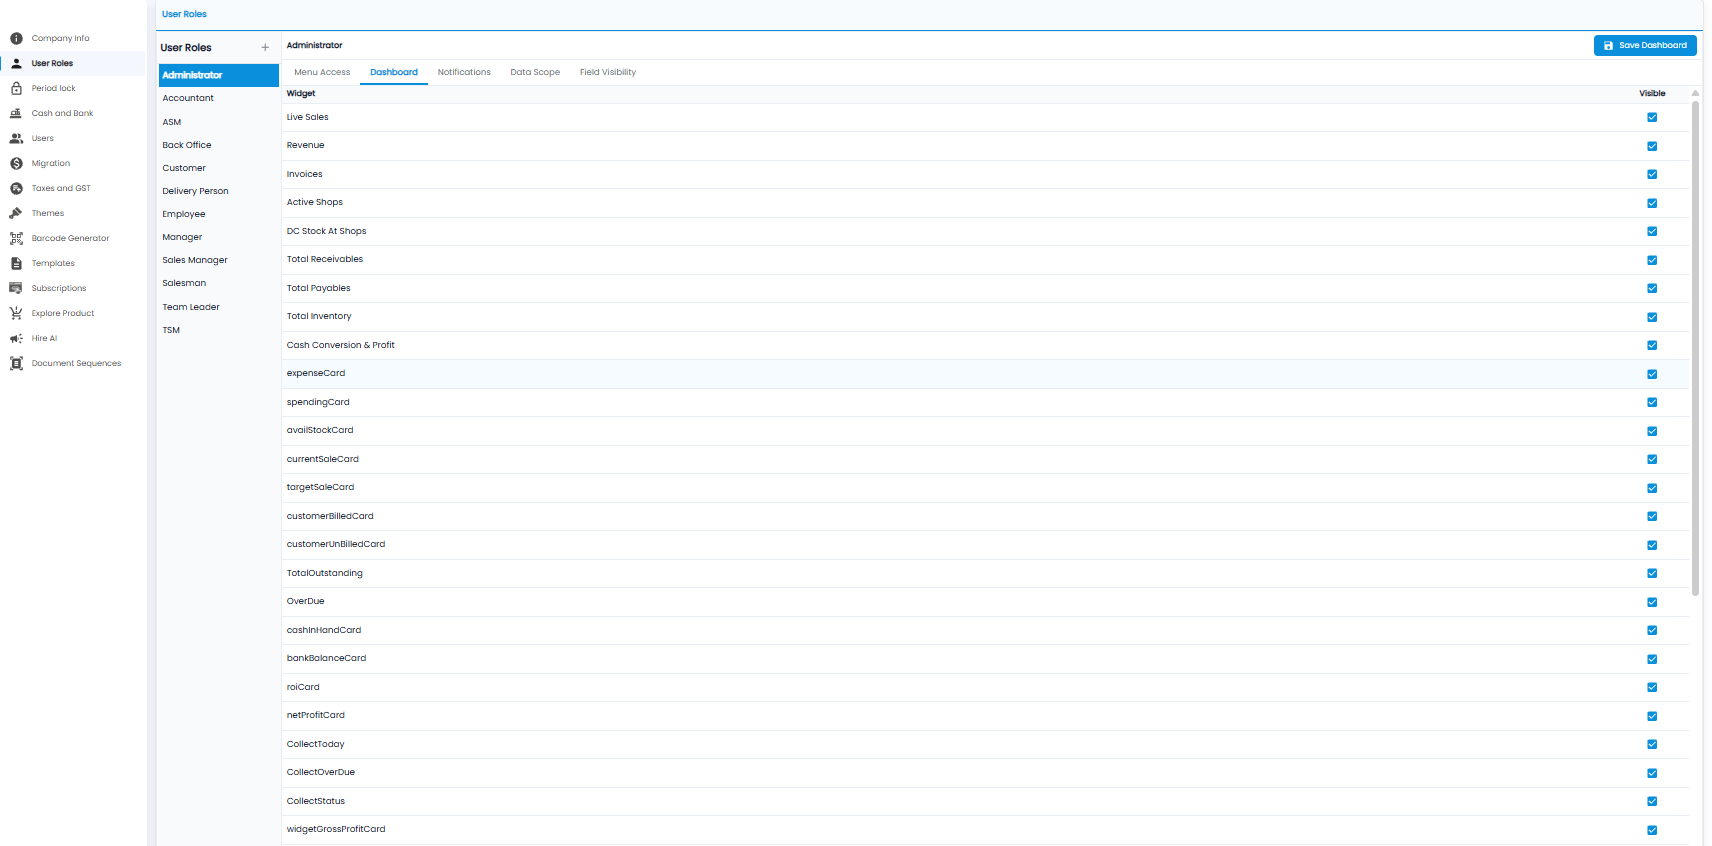
Task: Click the Period lock padlock icon
Action: click(x=16, y=88)
